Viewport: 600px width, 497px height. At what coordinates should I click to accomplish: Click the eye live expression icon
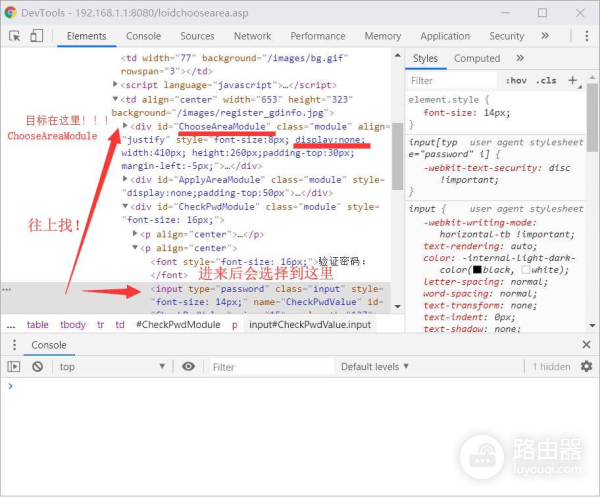point(188,367)
